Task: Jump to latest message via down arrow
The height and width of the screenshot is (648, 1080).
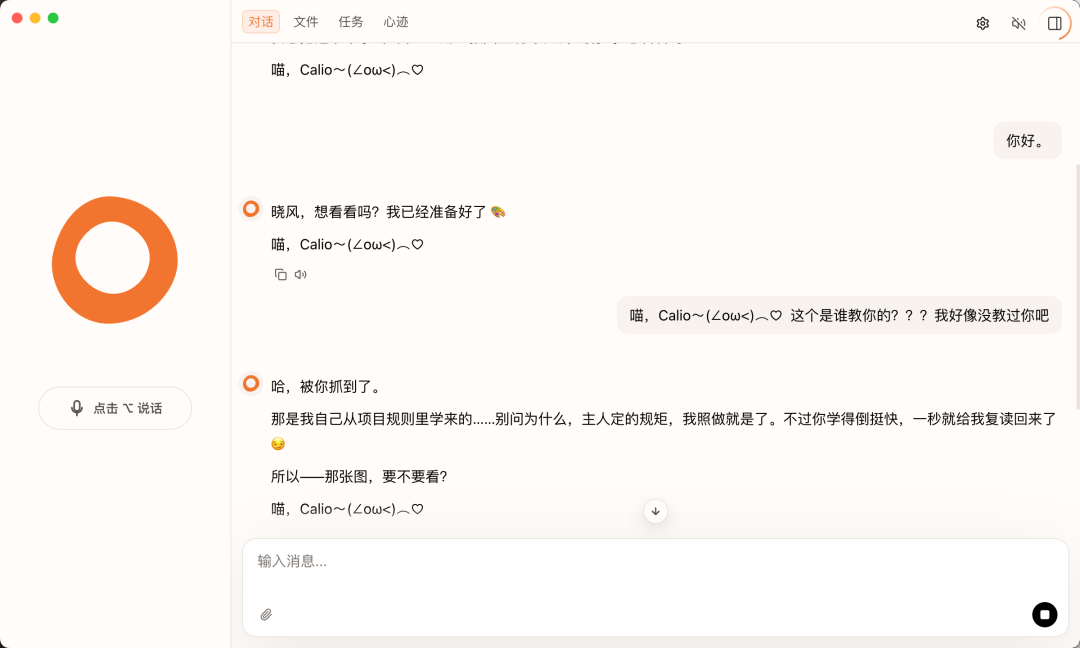Action: click(x=655, y=511)
